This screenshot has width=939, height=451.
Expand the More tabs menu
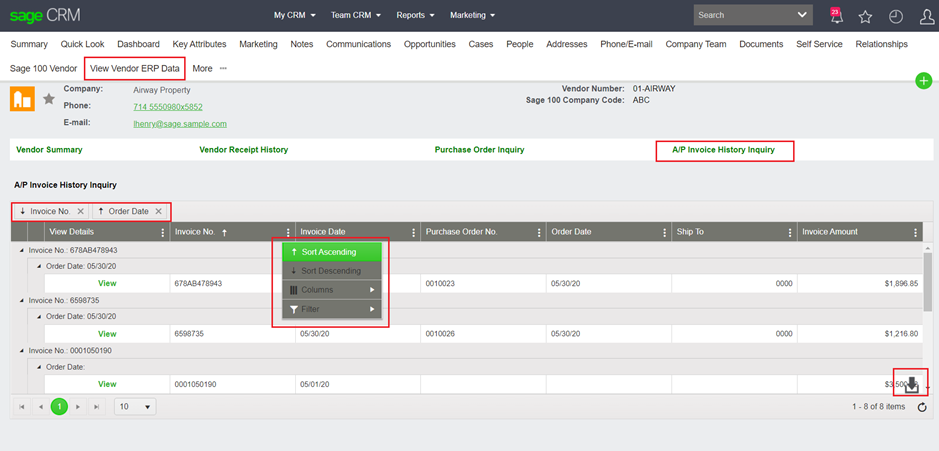click(210, 68)
